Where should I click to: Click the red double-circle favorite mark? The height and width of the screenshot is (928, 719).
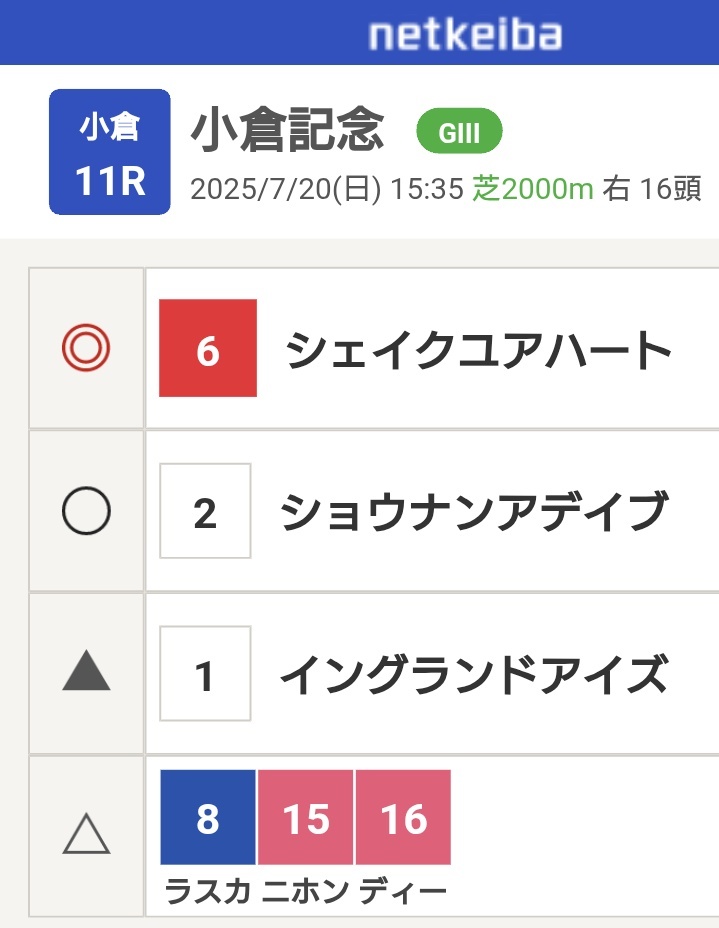tap(86, 348)
